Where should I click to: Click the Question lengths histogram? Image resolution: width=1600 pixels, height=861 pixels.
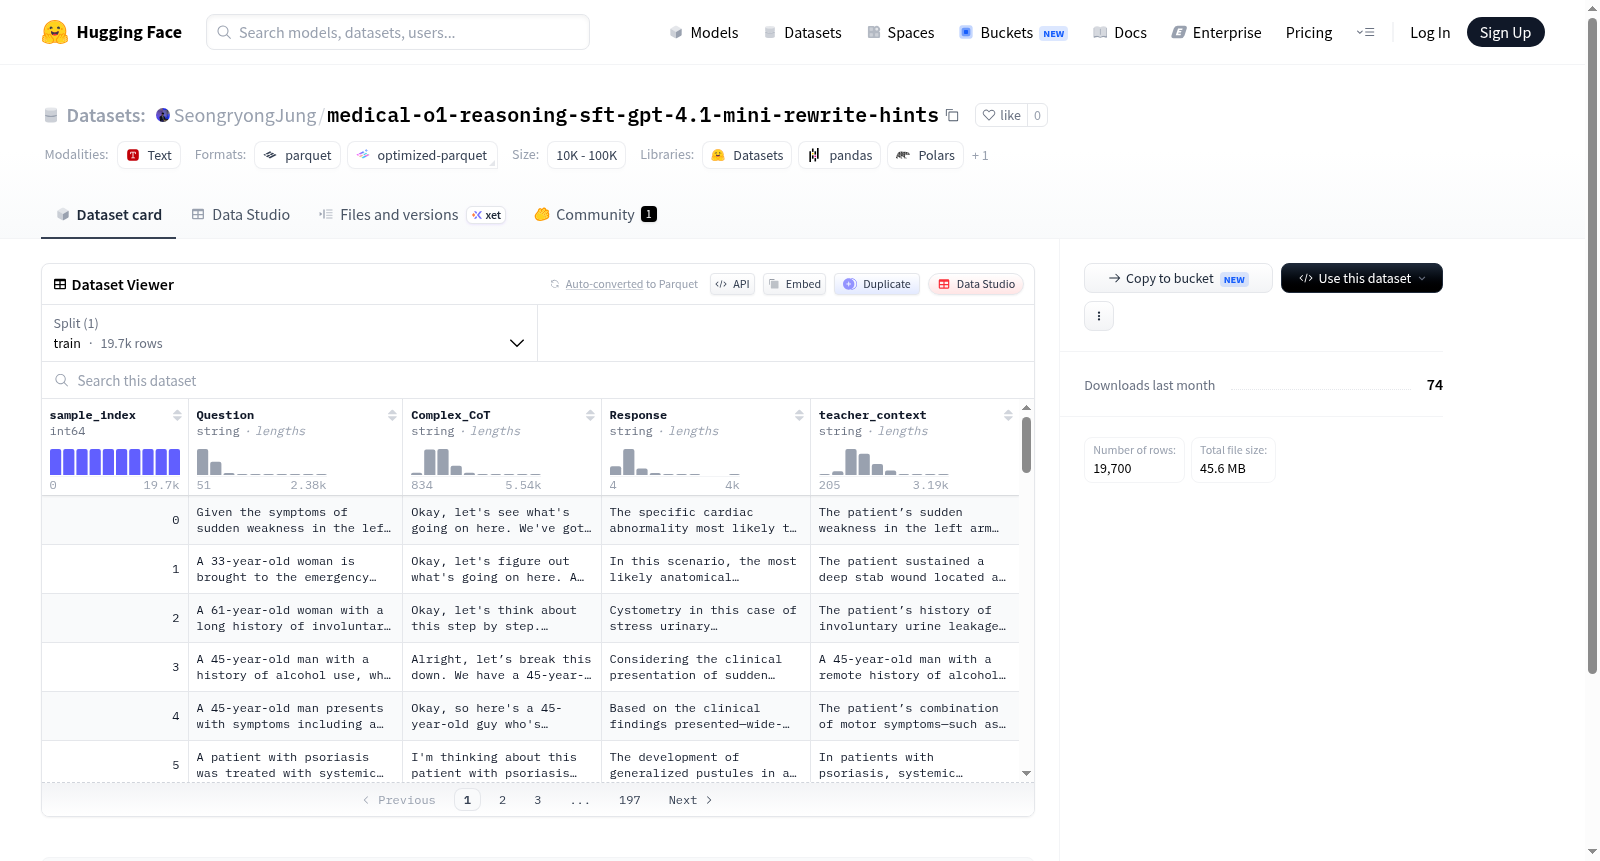point(261,461)
